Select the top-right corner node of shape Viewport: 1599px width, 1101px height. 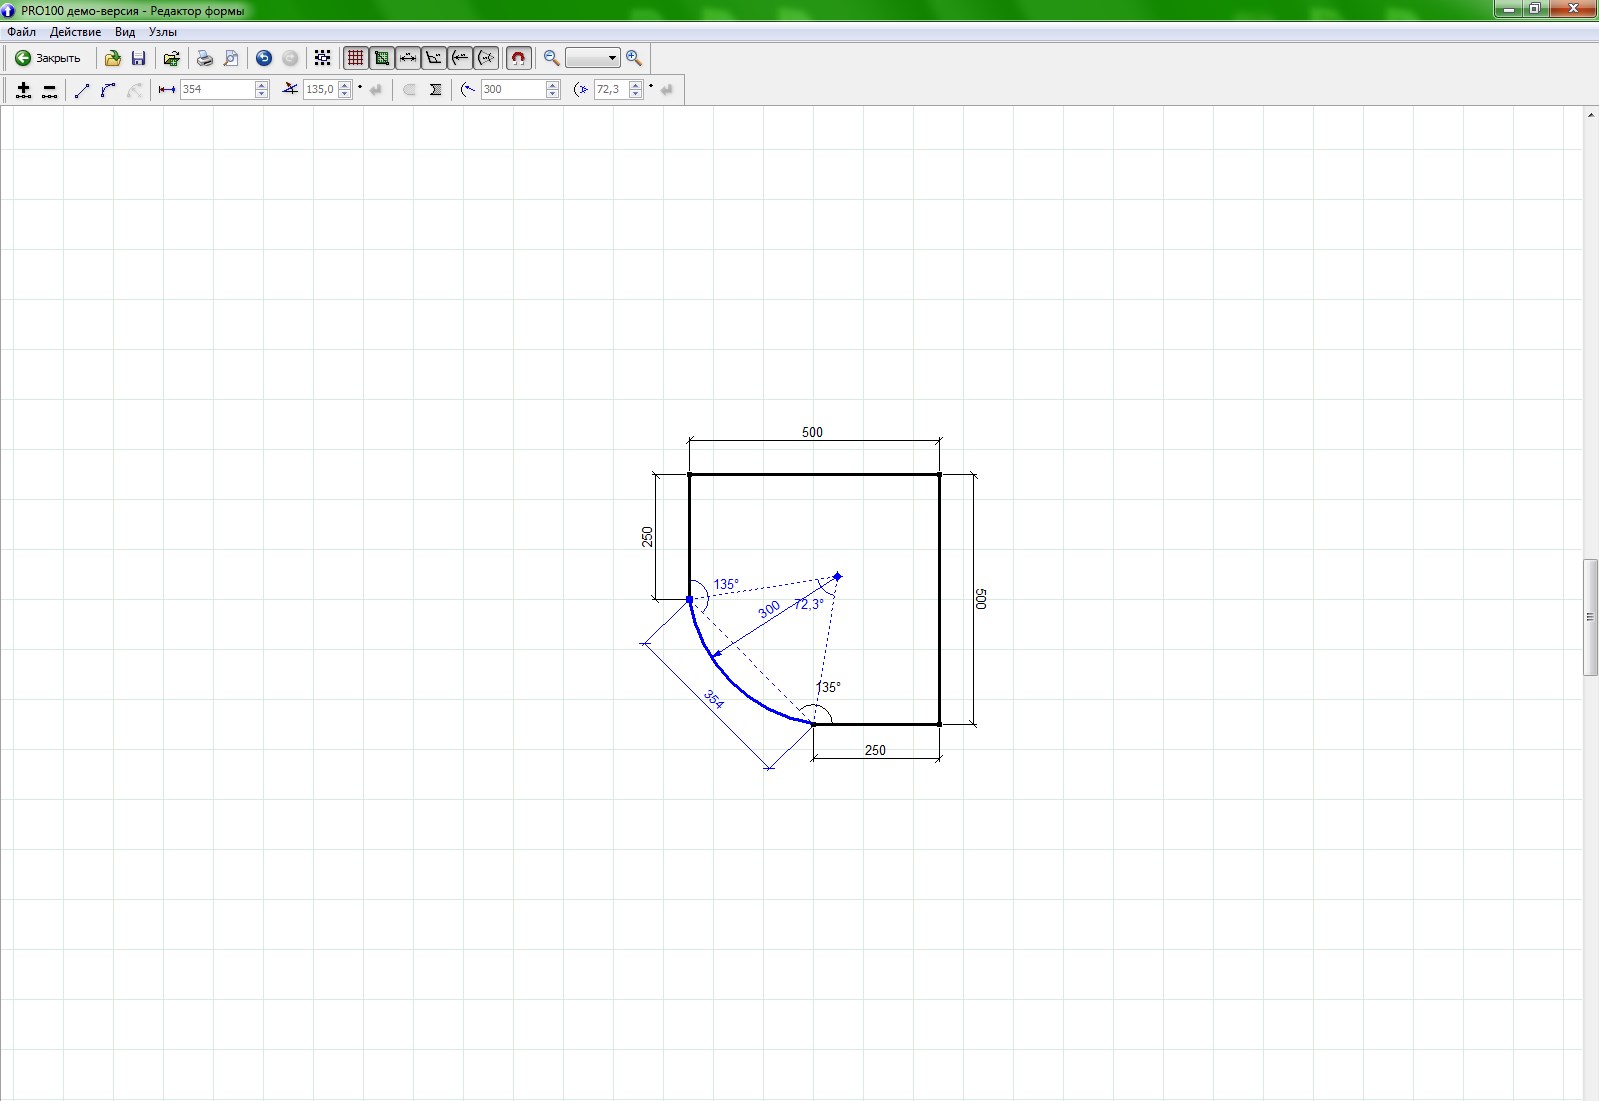pos(939,474)
